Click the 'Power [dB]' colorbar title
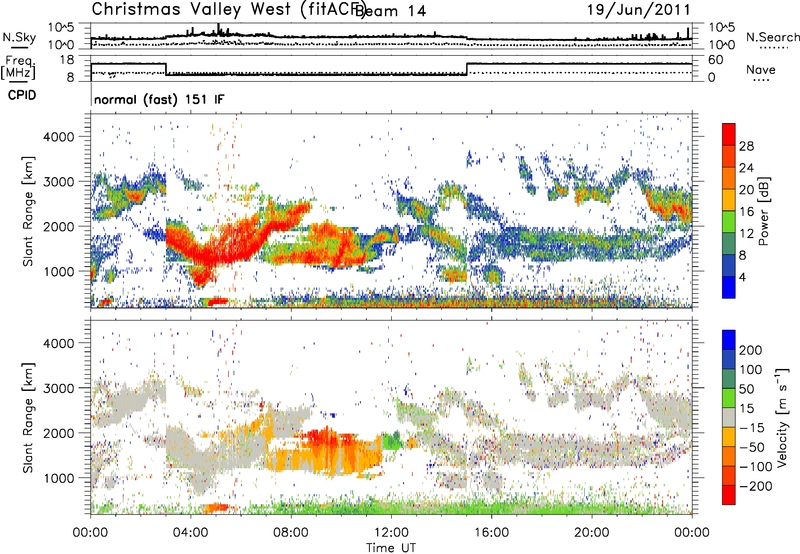Viewport: 800px width, 554px height. coord(764,211)
